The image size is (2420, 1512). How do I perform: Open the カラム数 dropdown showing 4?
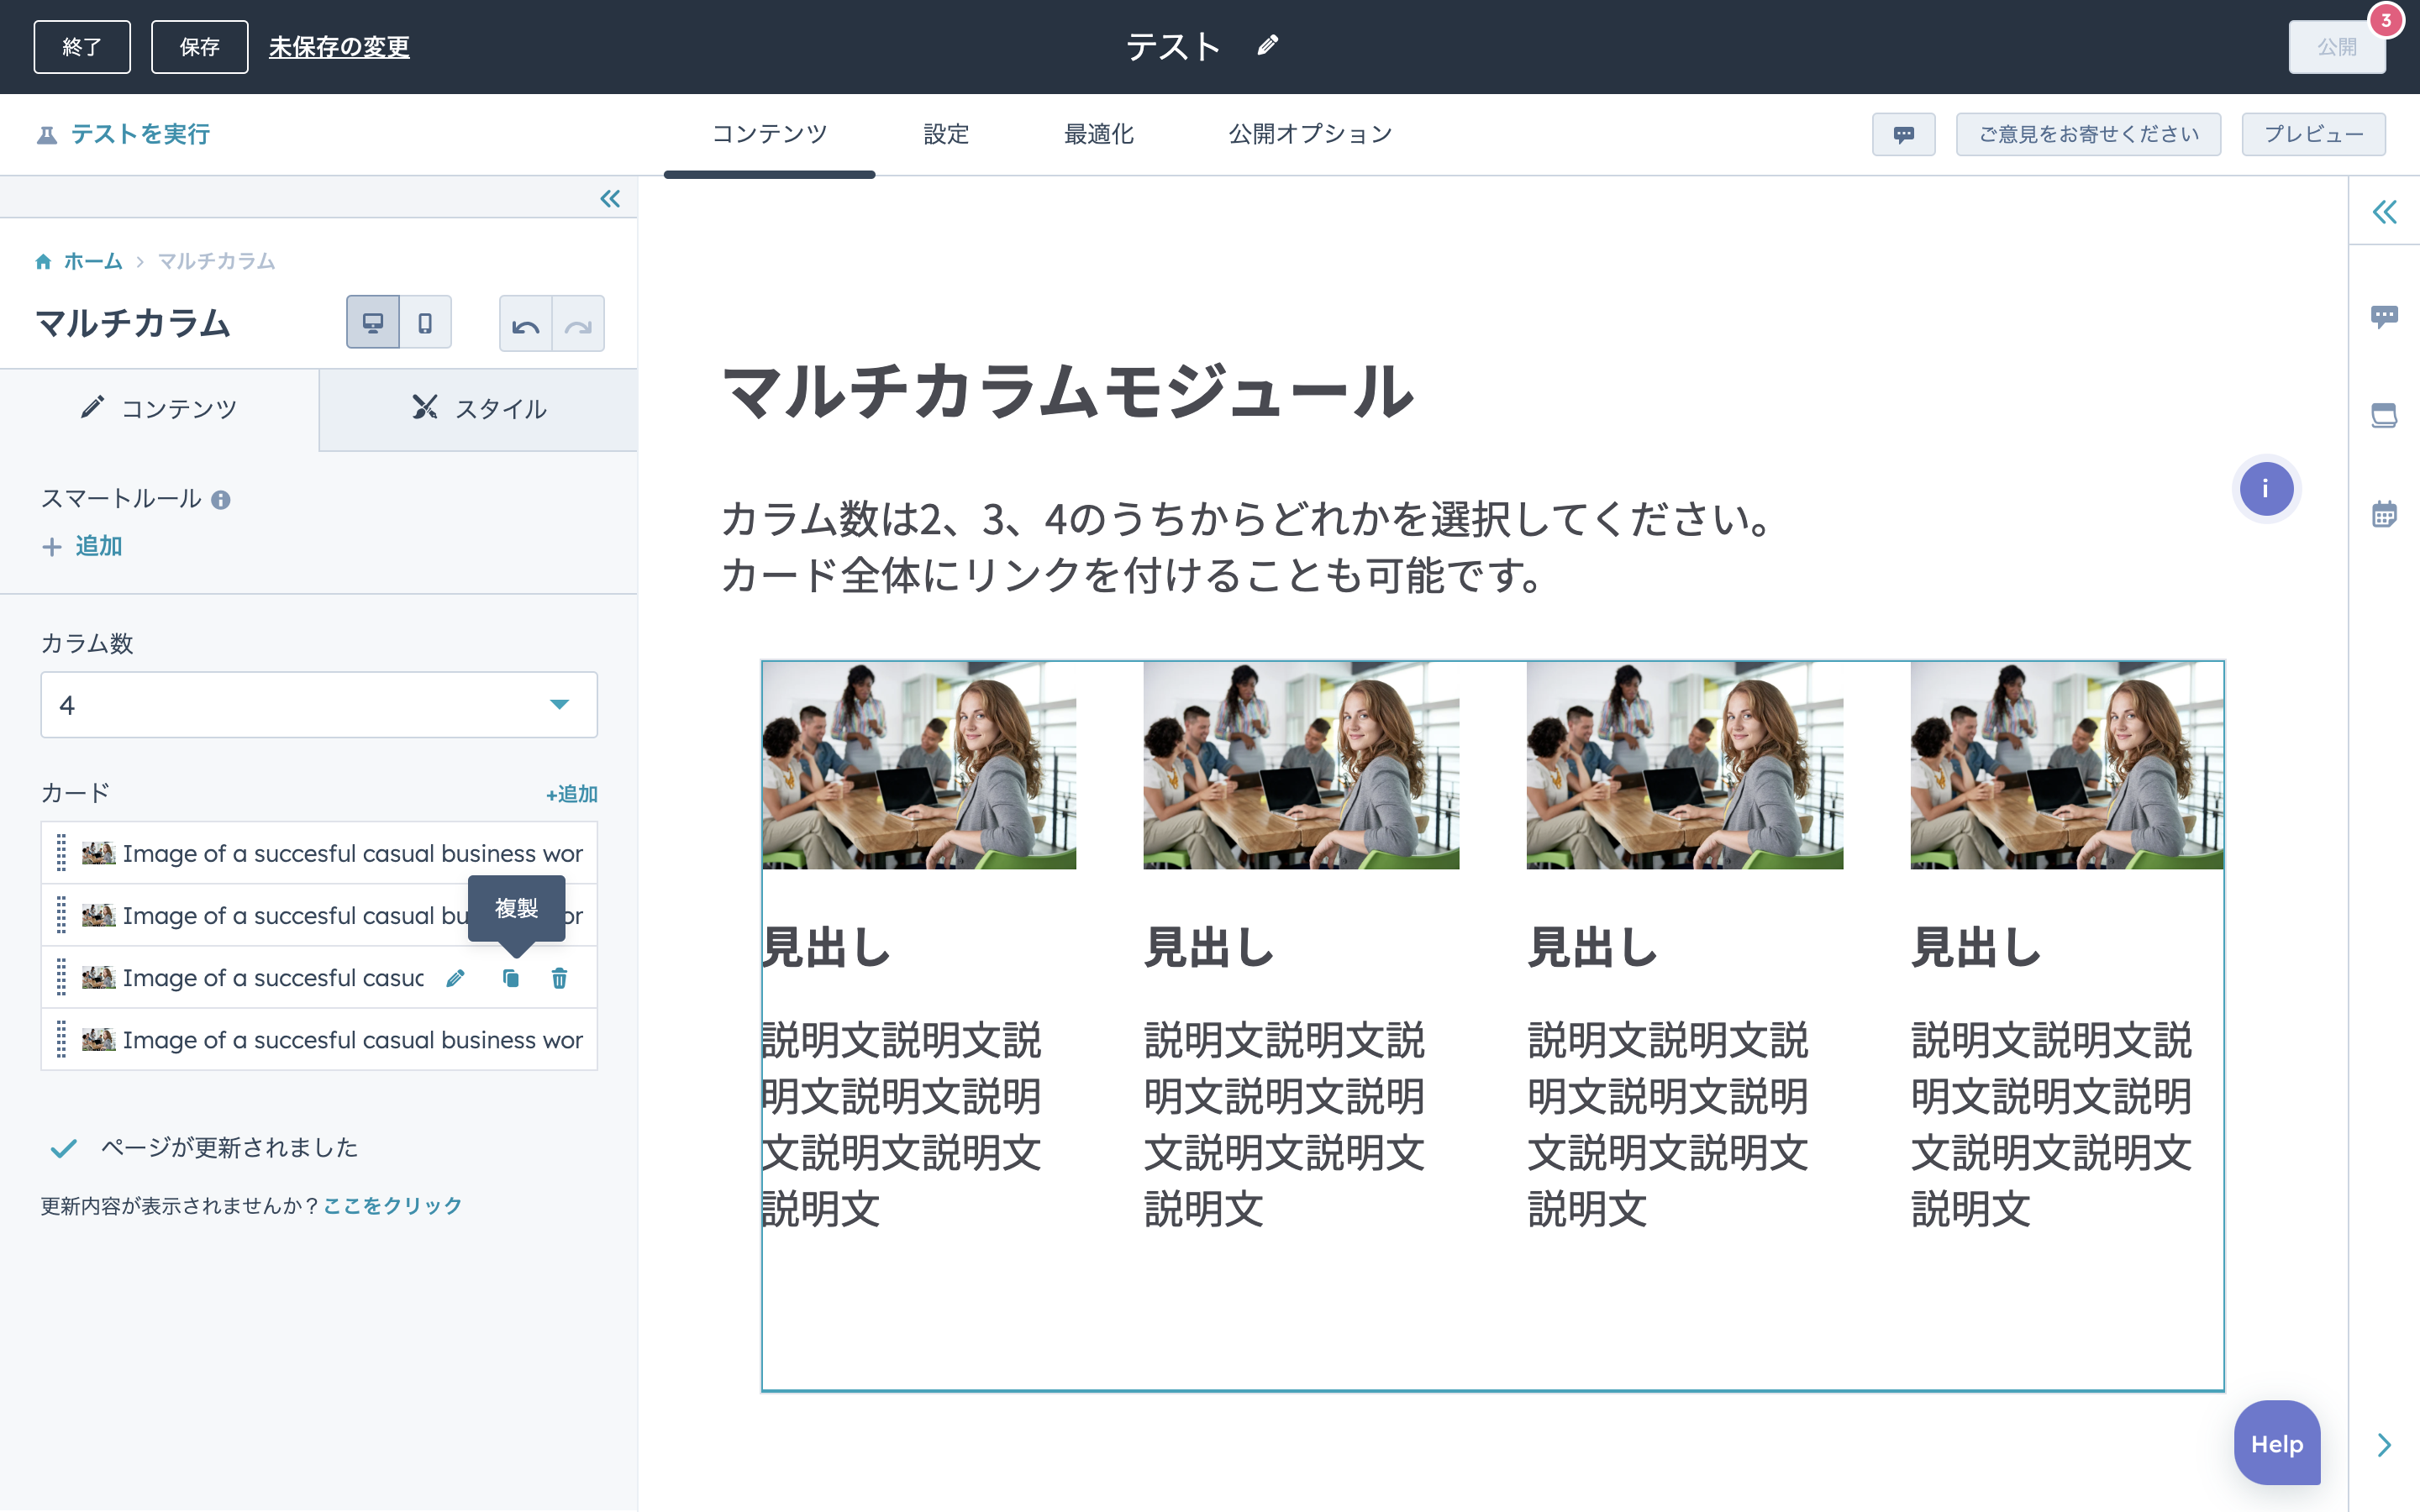(319, 705)
